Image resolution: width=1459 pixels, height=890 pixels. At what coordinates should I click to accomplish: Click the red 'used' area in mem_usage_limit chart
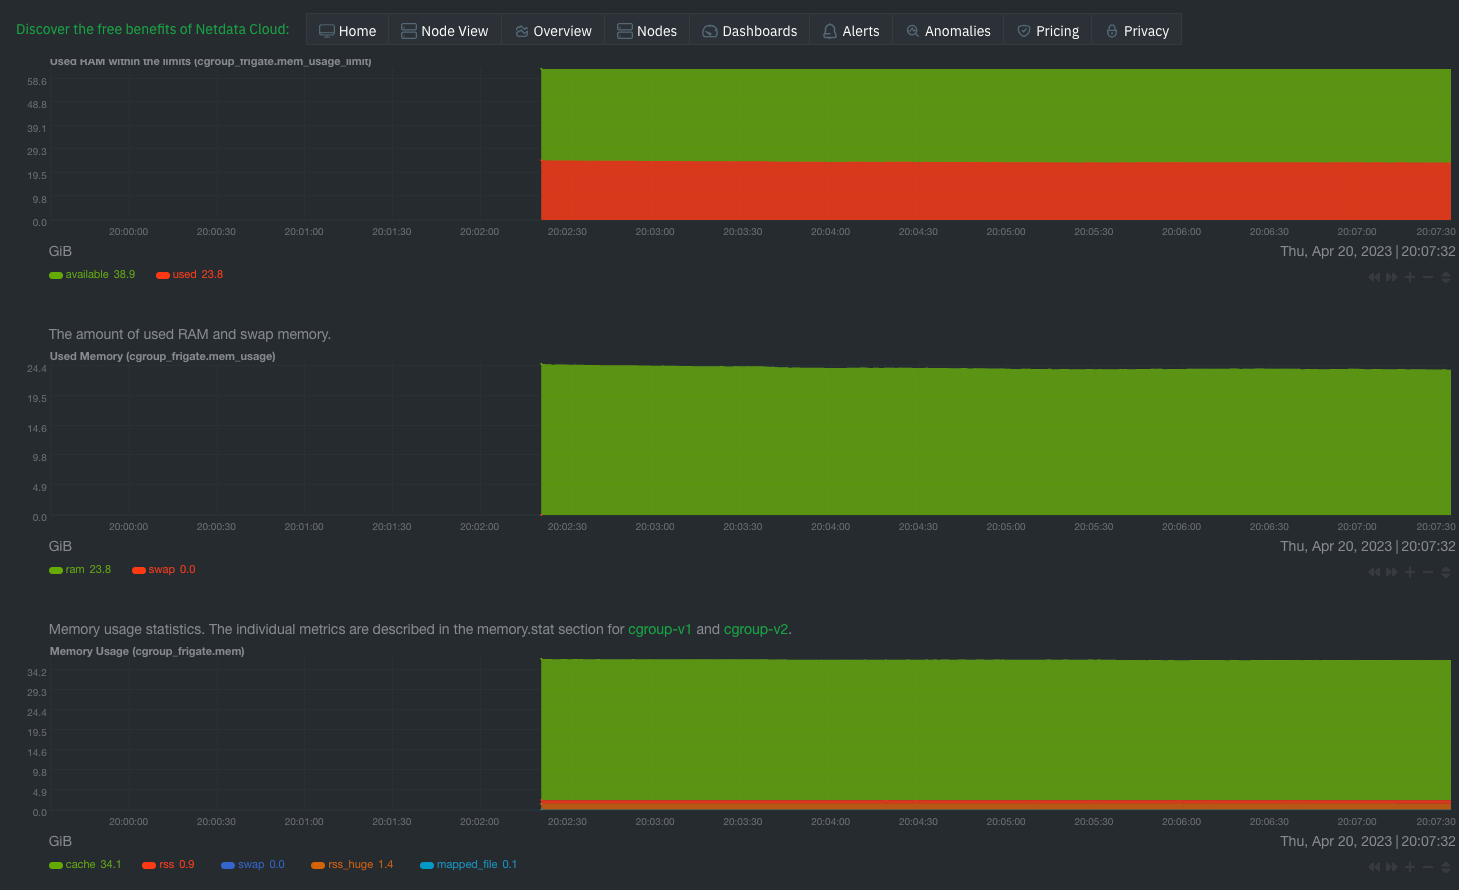(996, 190)
